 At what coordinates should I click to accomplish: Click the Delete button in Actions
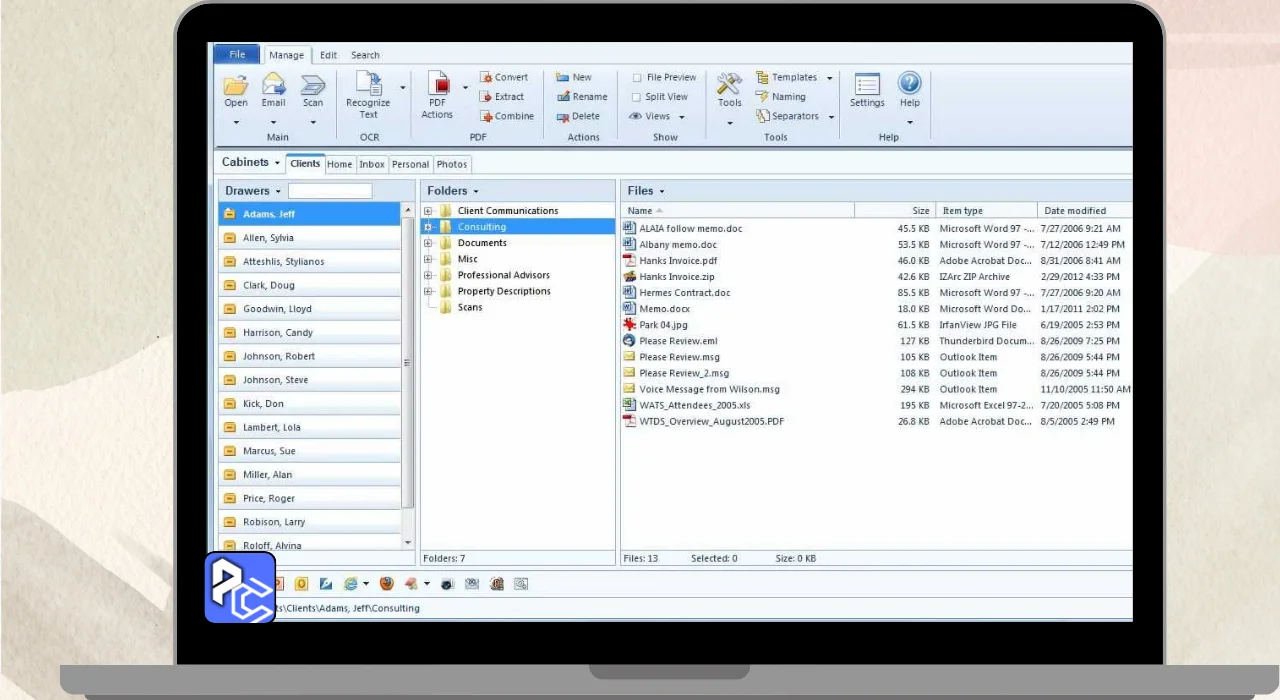578,116
